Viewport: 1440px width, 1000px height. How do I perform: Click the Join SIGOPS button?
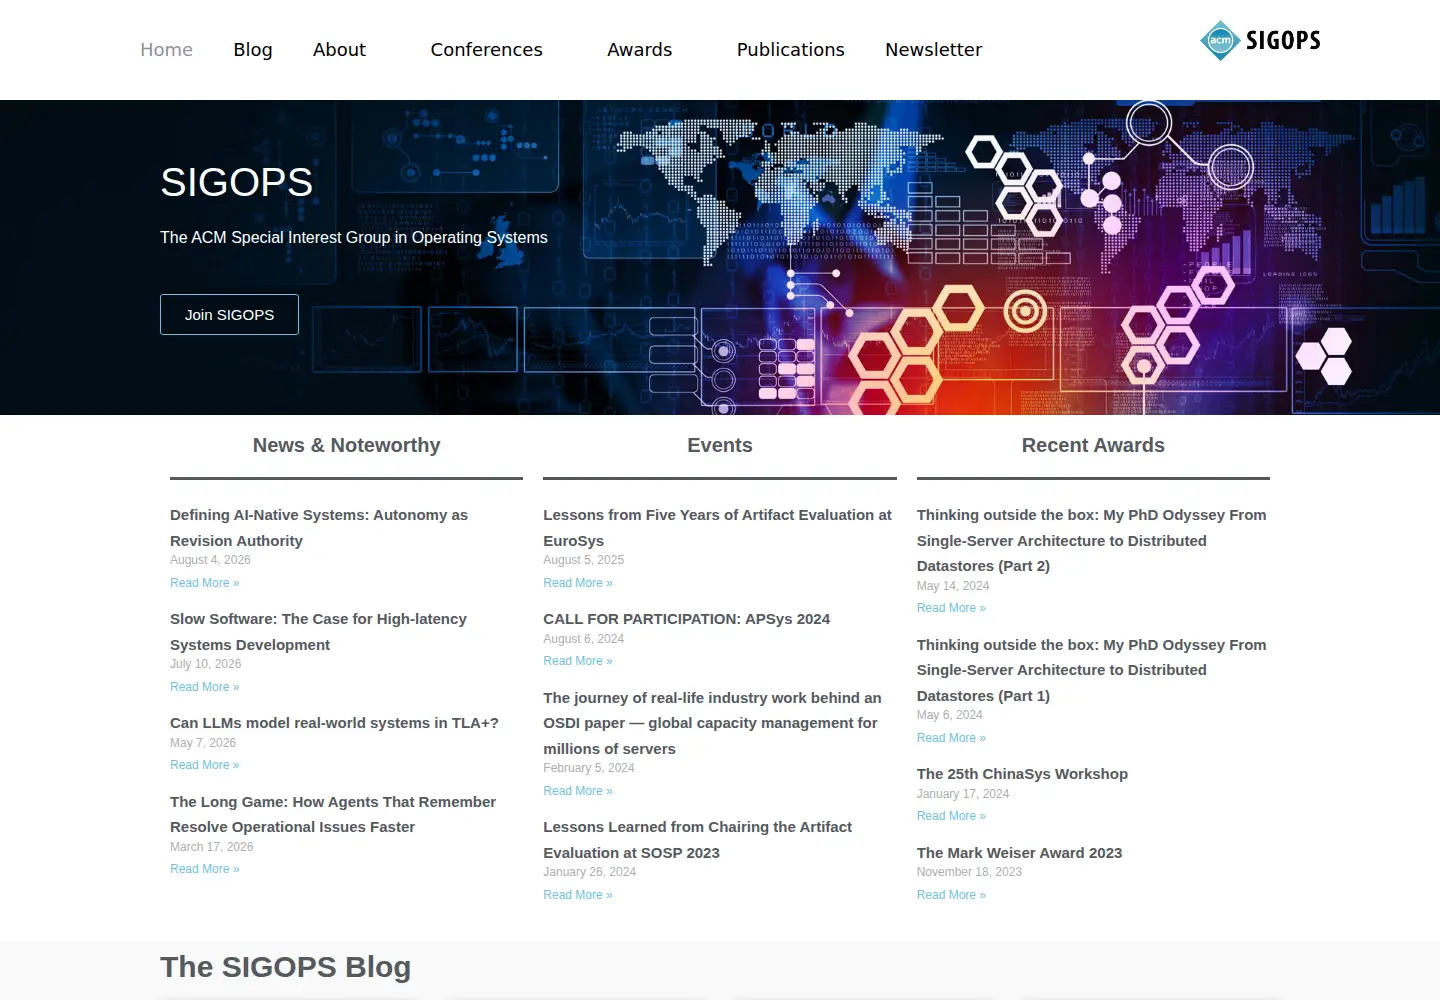point(229,314)
